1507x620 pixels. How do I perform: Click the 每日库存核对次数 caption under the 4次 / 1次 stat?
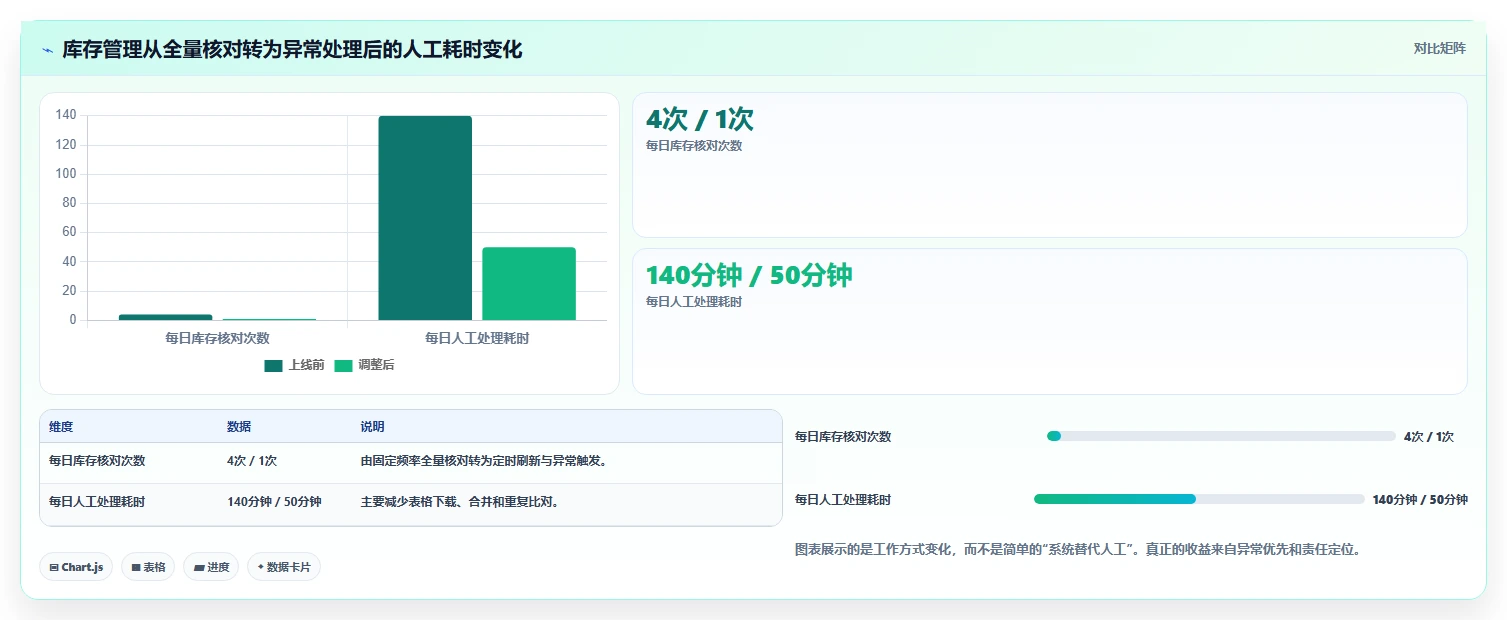coord(694,146)
